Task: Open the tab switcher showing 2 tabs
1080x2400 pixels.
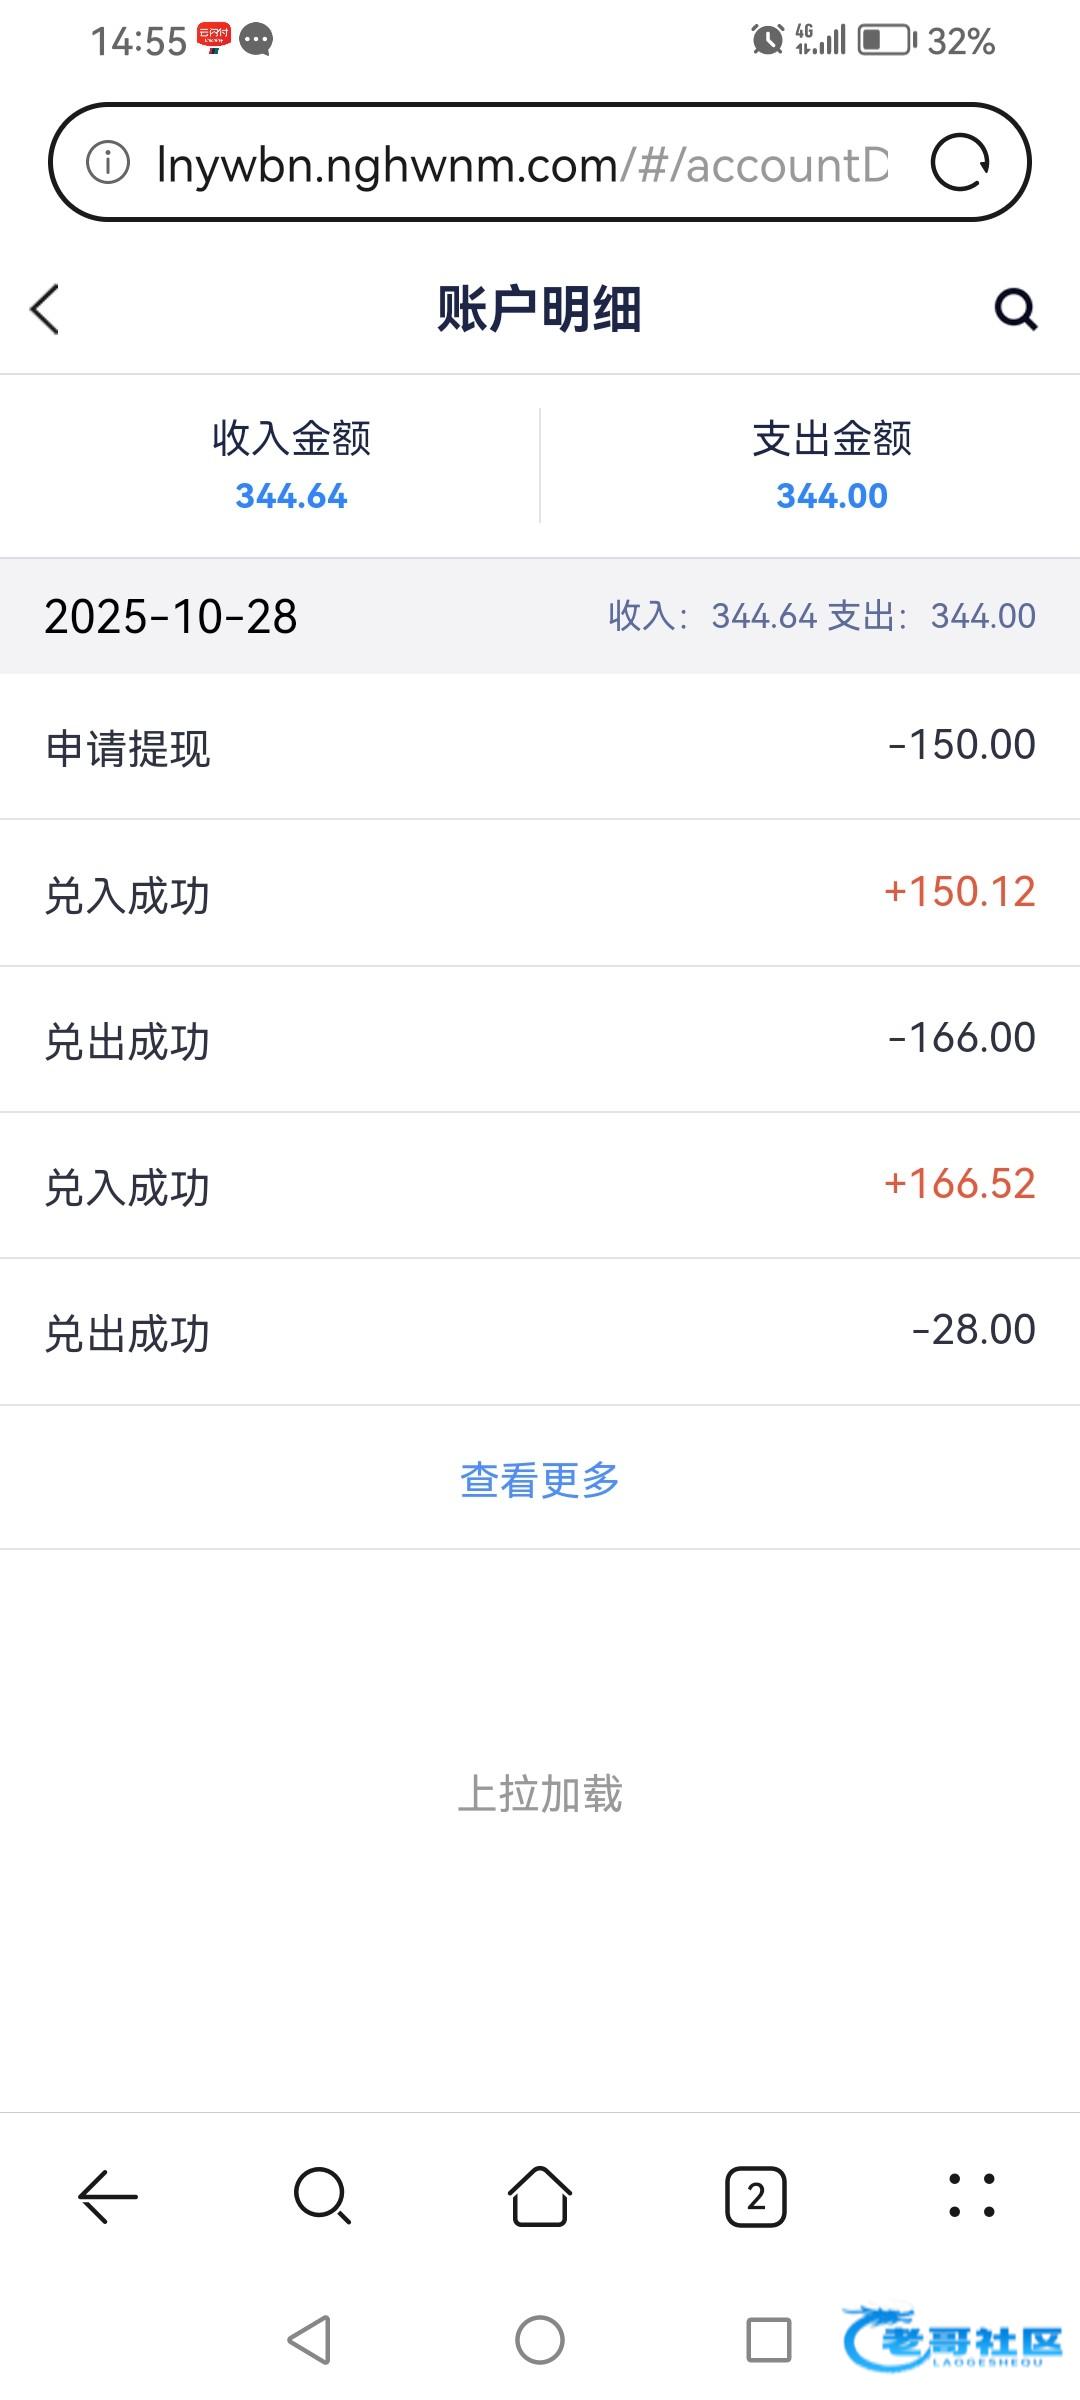Action: point(756,2197)
